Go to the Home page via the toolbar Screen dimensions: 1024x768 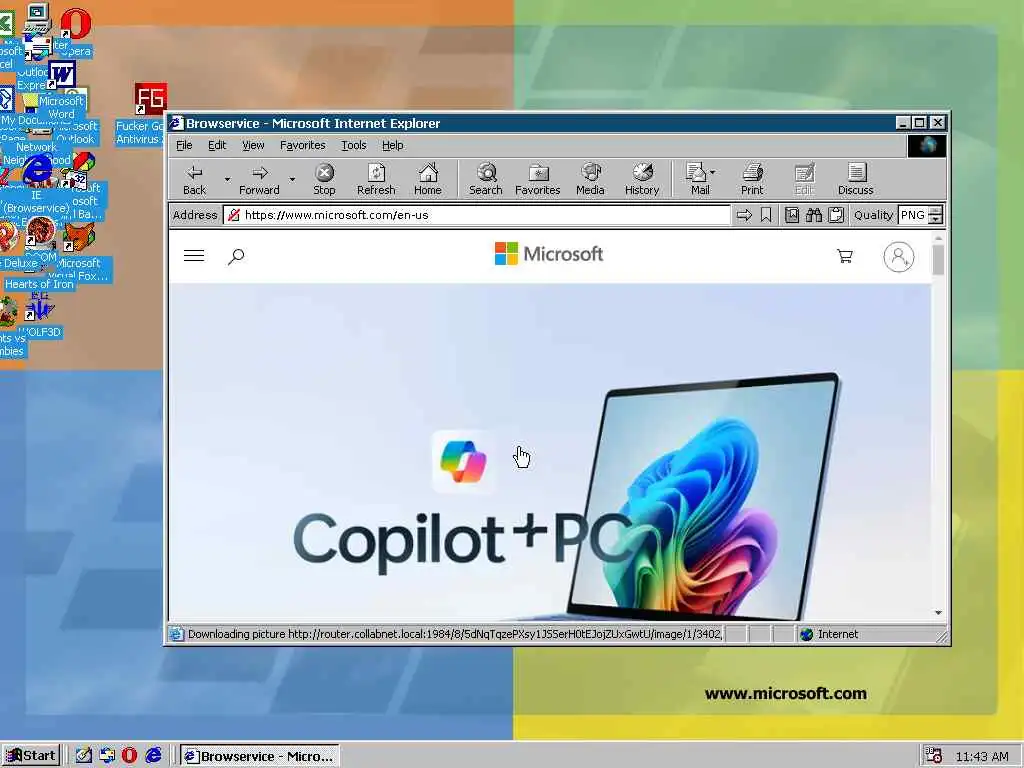428,179
